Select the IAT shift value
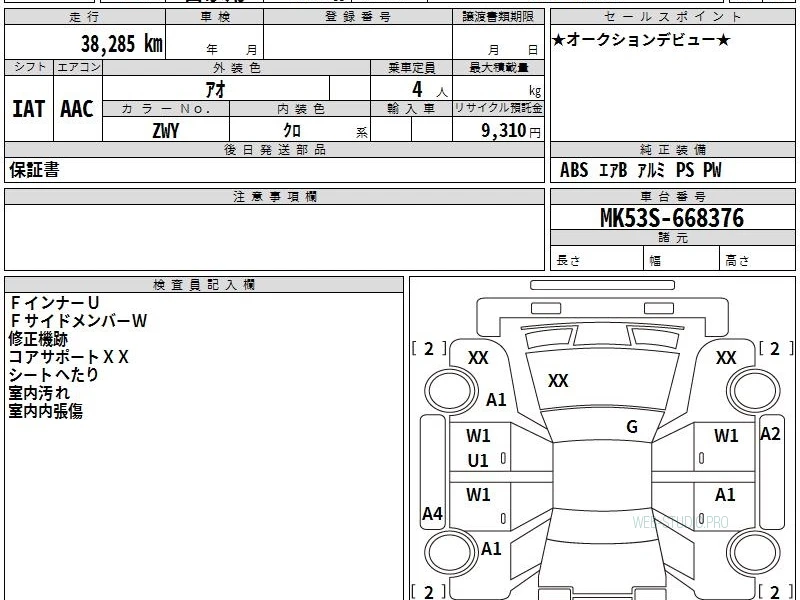The height and width of the screenshot is (600, 800). tap(29, 109)
